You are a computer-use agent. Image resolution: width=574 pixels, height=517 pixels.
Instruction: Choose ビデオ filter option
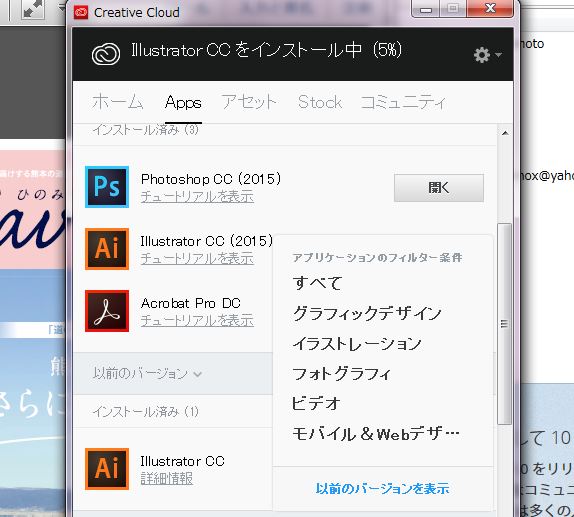click(x=316, y=404)
